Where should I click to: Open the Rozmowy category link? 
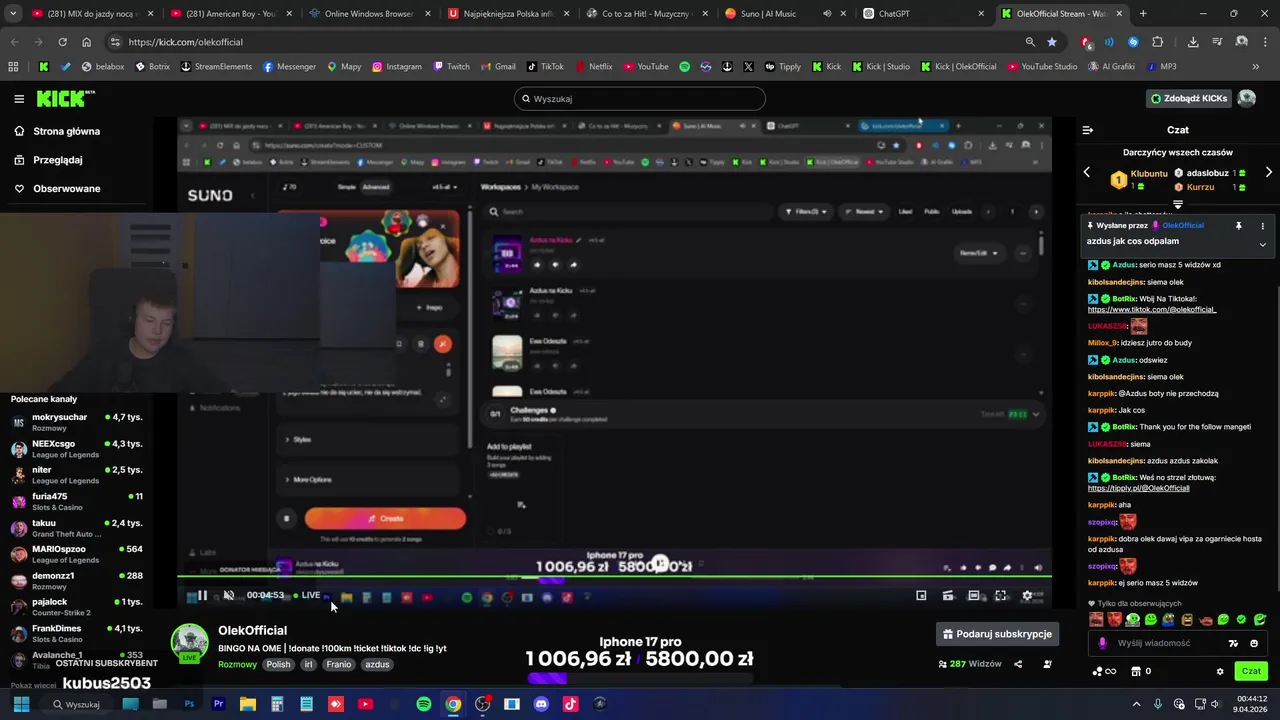(x=238, y=664)
